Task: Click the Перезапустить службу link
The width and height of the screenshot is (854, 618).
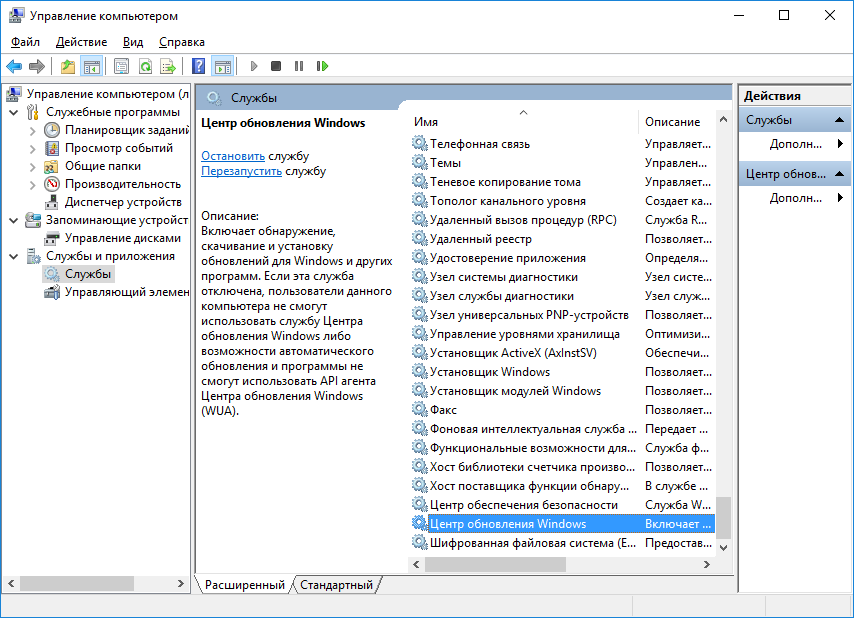Action: point(241,171)
